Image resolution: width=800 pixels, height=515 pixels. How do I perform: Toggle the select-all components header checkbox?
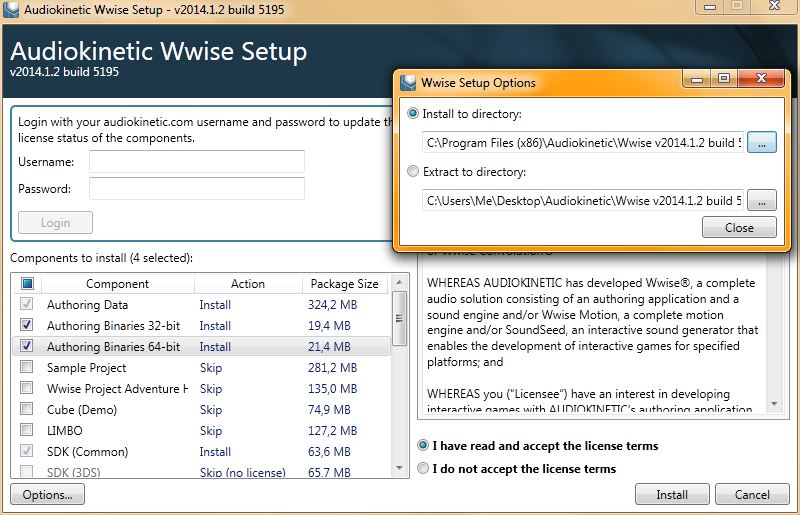27,283
